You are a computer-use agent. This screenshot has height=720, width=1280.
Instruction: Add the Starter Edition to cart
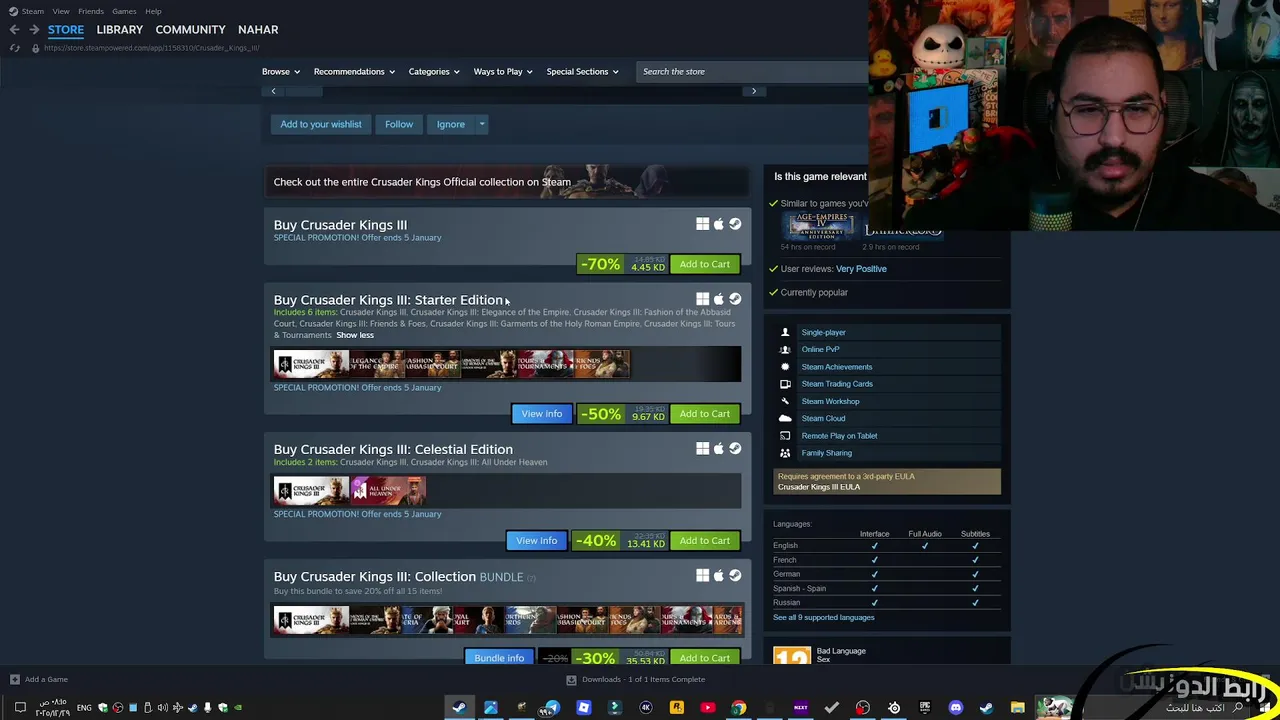coord(705,414)
